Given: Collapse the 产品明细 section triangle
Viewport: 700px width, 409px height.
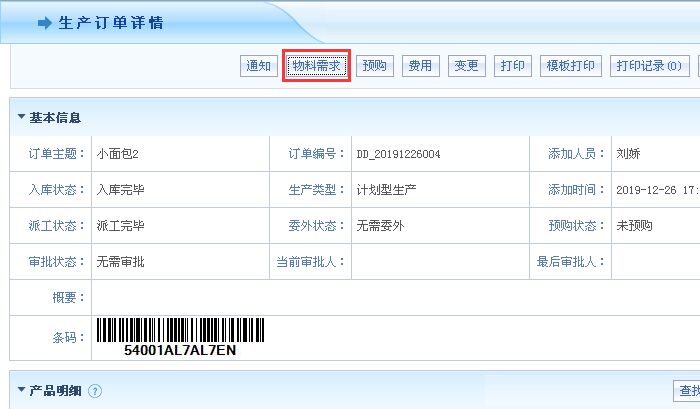Looking at the screenshot, I should [x=21, y=390].
